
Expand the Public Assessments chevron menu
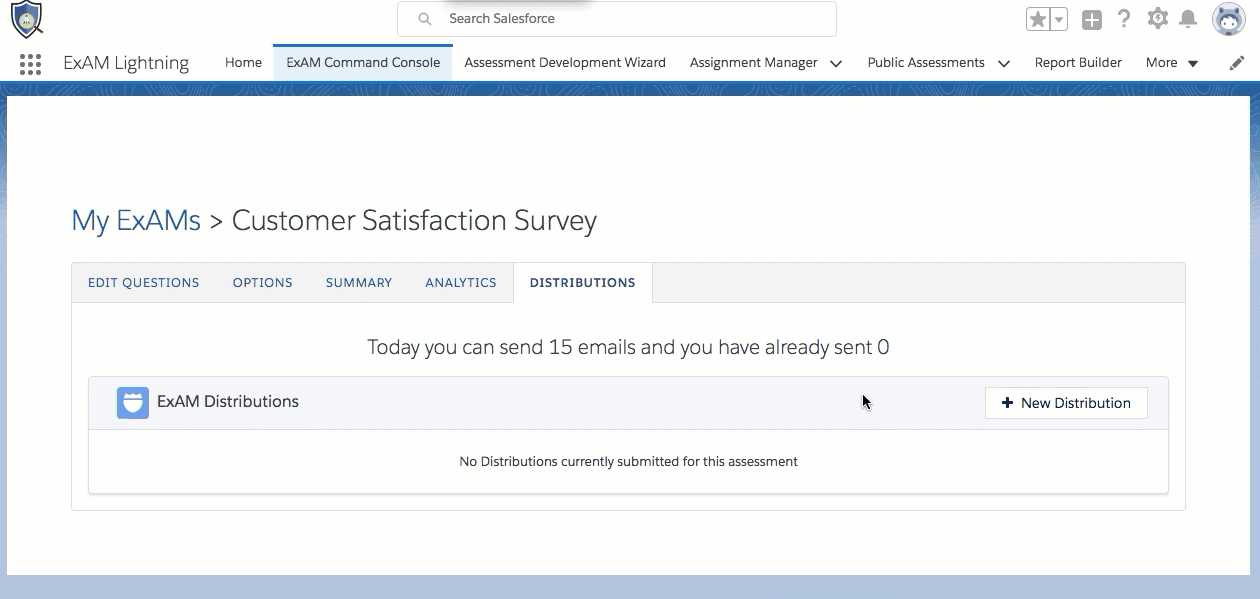click(x=1004, y=63)
